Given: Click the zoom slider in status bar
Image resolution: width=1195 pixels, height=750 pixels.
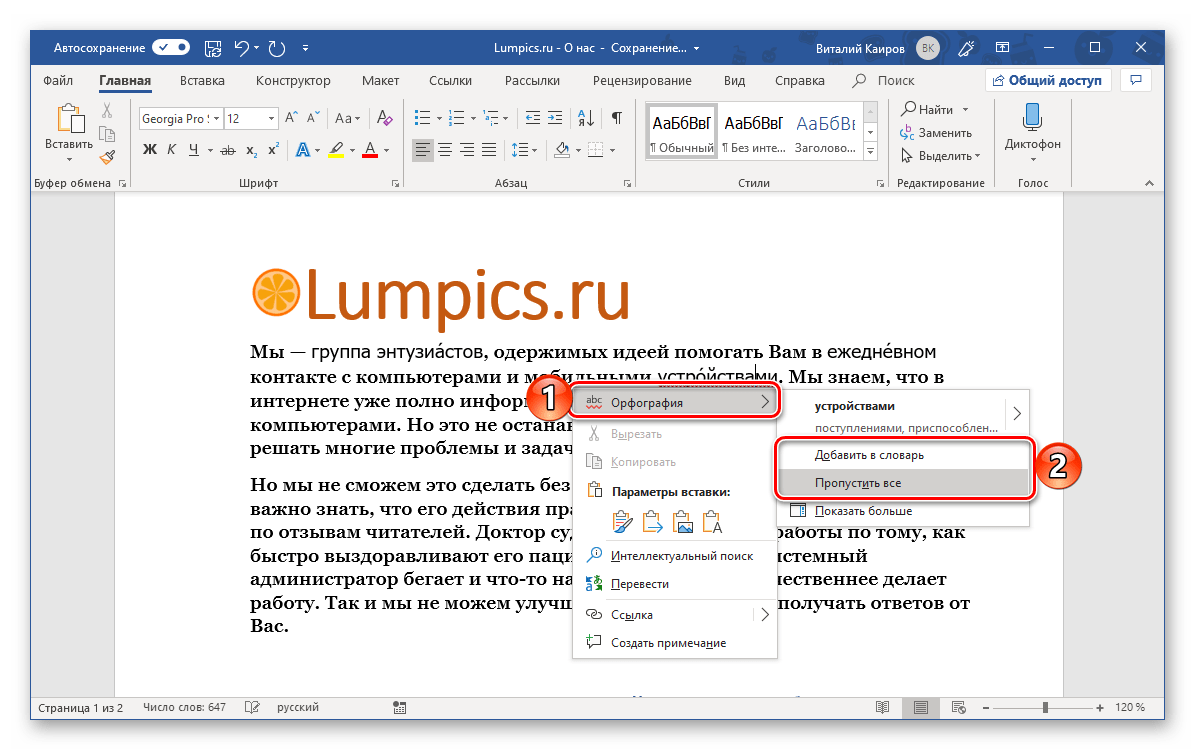Looking at the screenshot, I should [x=1046, y=708].
